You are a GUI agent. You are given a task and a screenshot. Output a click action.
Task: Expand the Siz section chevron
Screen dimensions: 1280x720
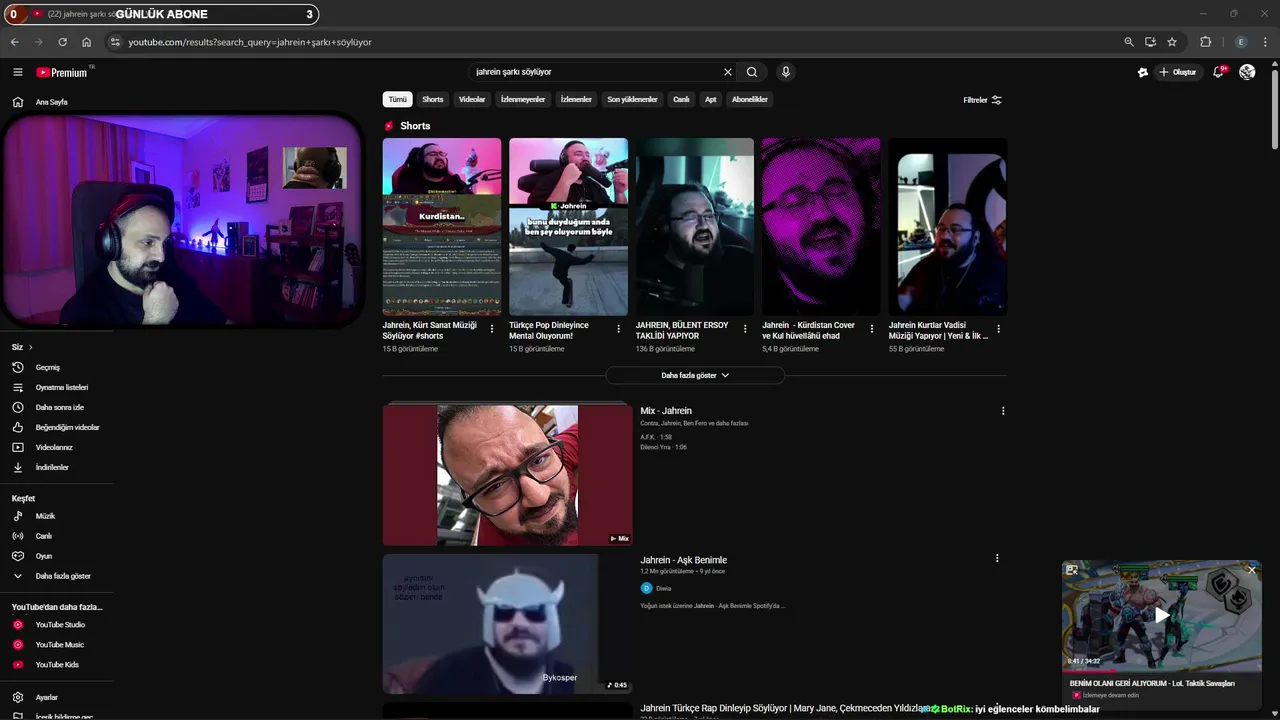[x=30, y=347]
